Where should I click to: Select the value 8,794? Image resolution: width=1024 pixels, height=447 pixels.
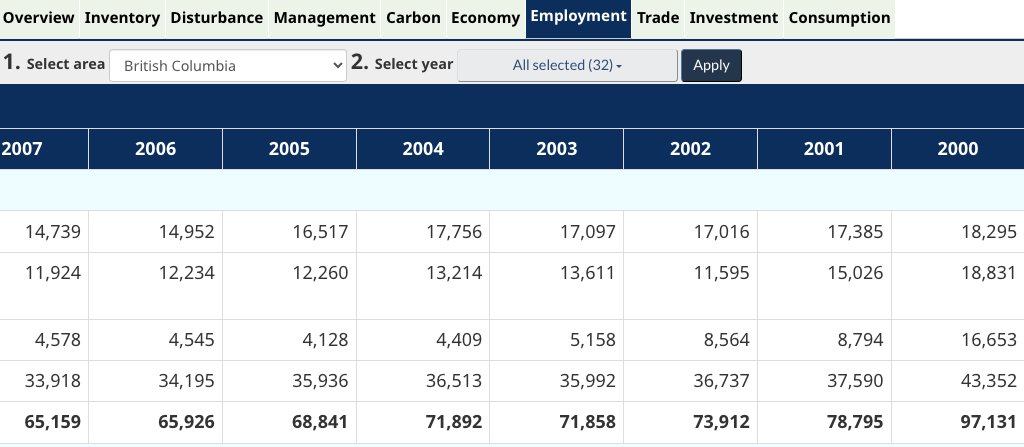(x=861, y=340)
